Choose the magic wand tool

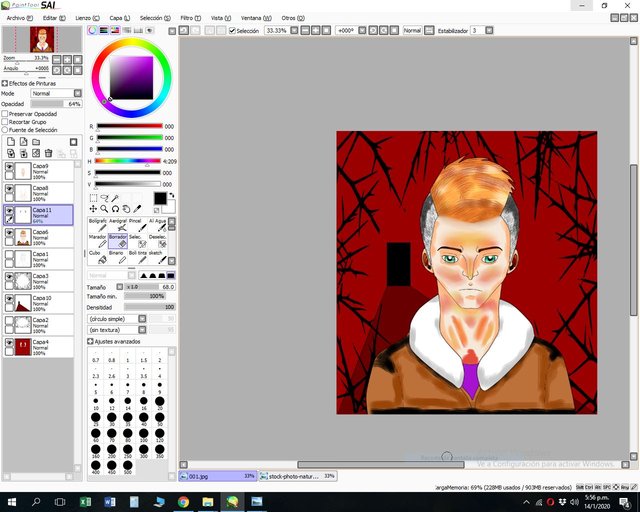pyautogui.click(x=115, y=198)
